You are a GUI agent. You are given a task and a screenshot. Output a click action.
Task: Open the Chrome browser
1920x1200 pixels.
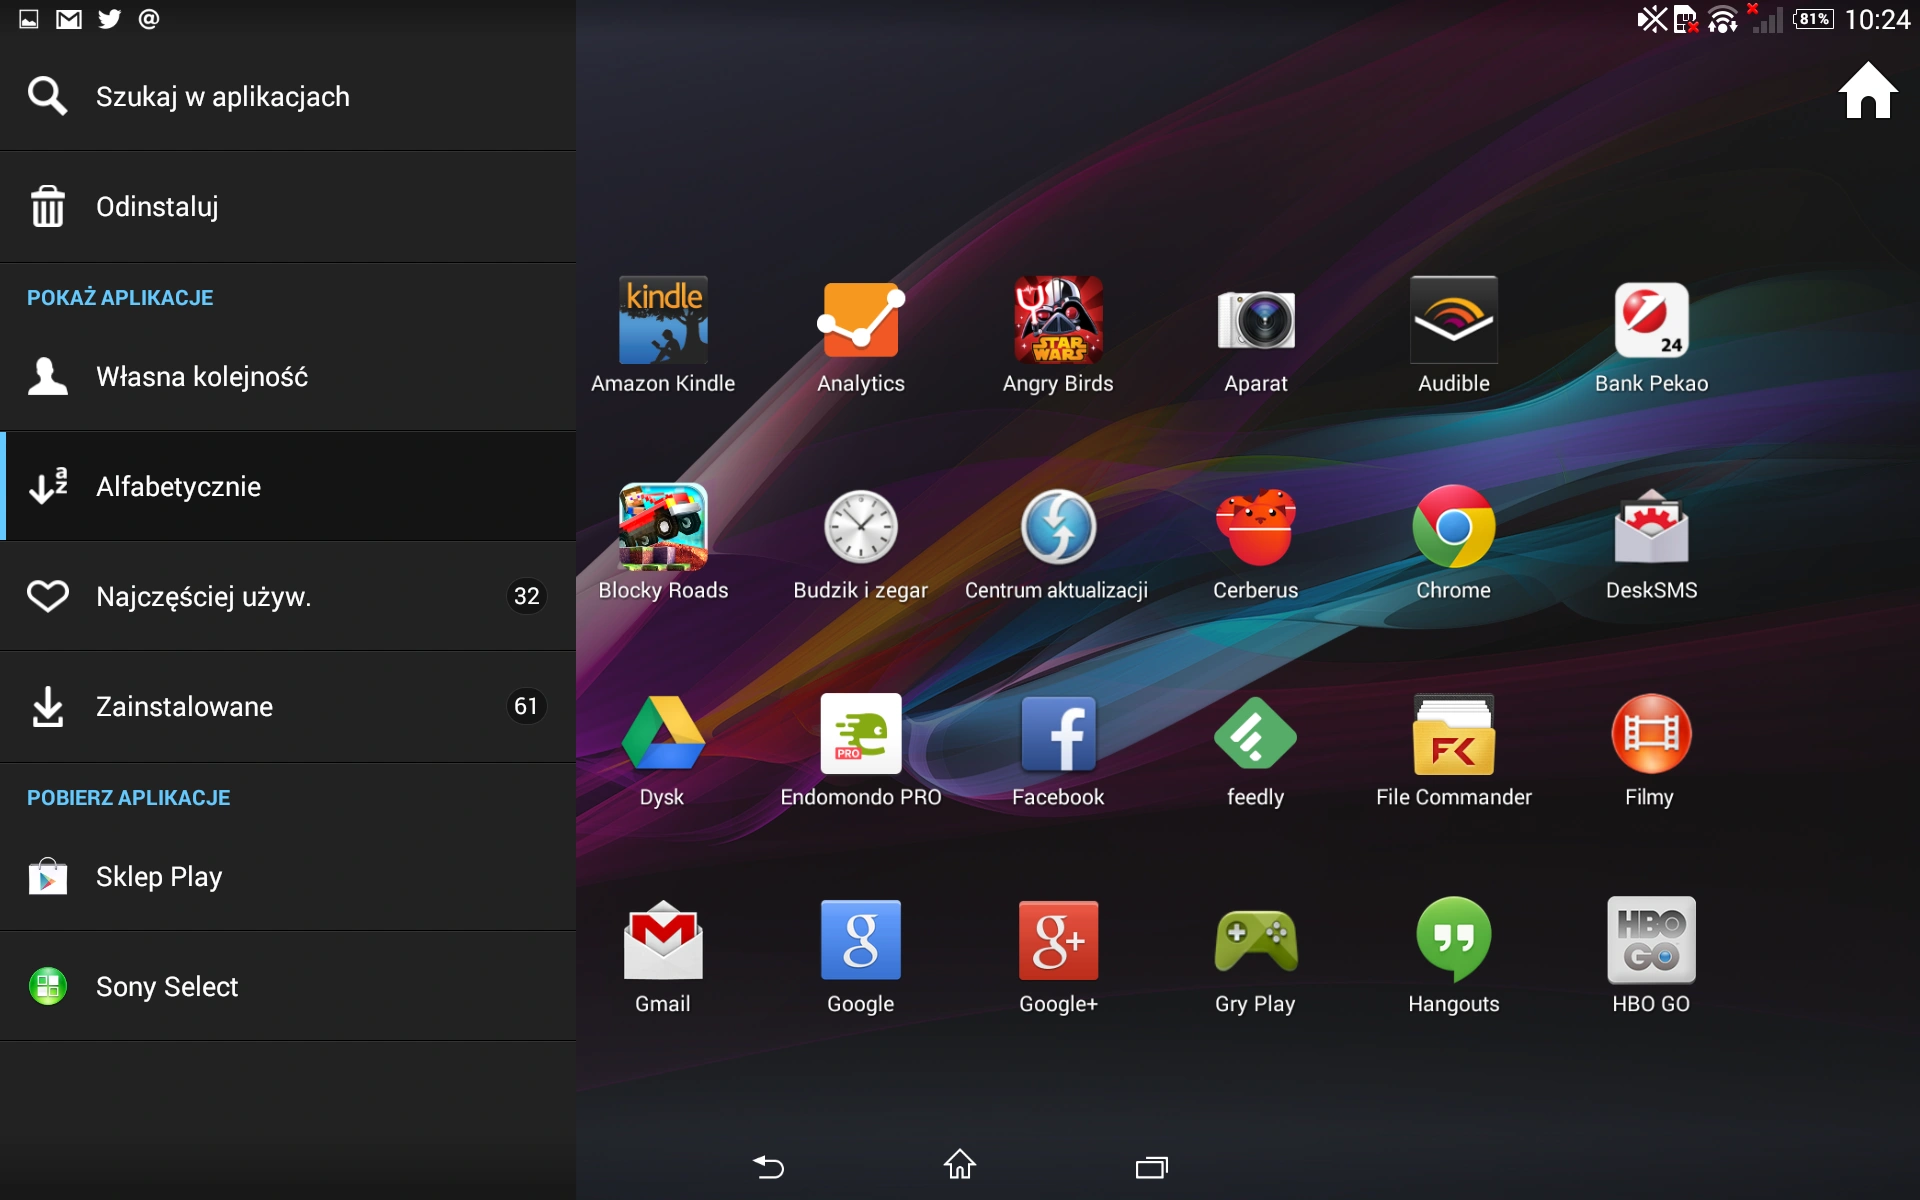(1453, 542)
